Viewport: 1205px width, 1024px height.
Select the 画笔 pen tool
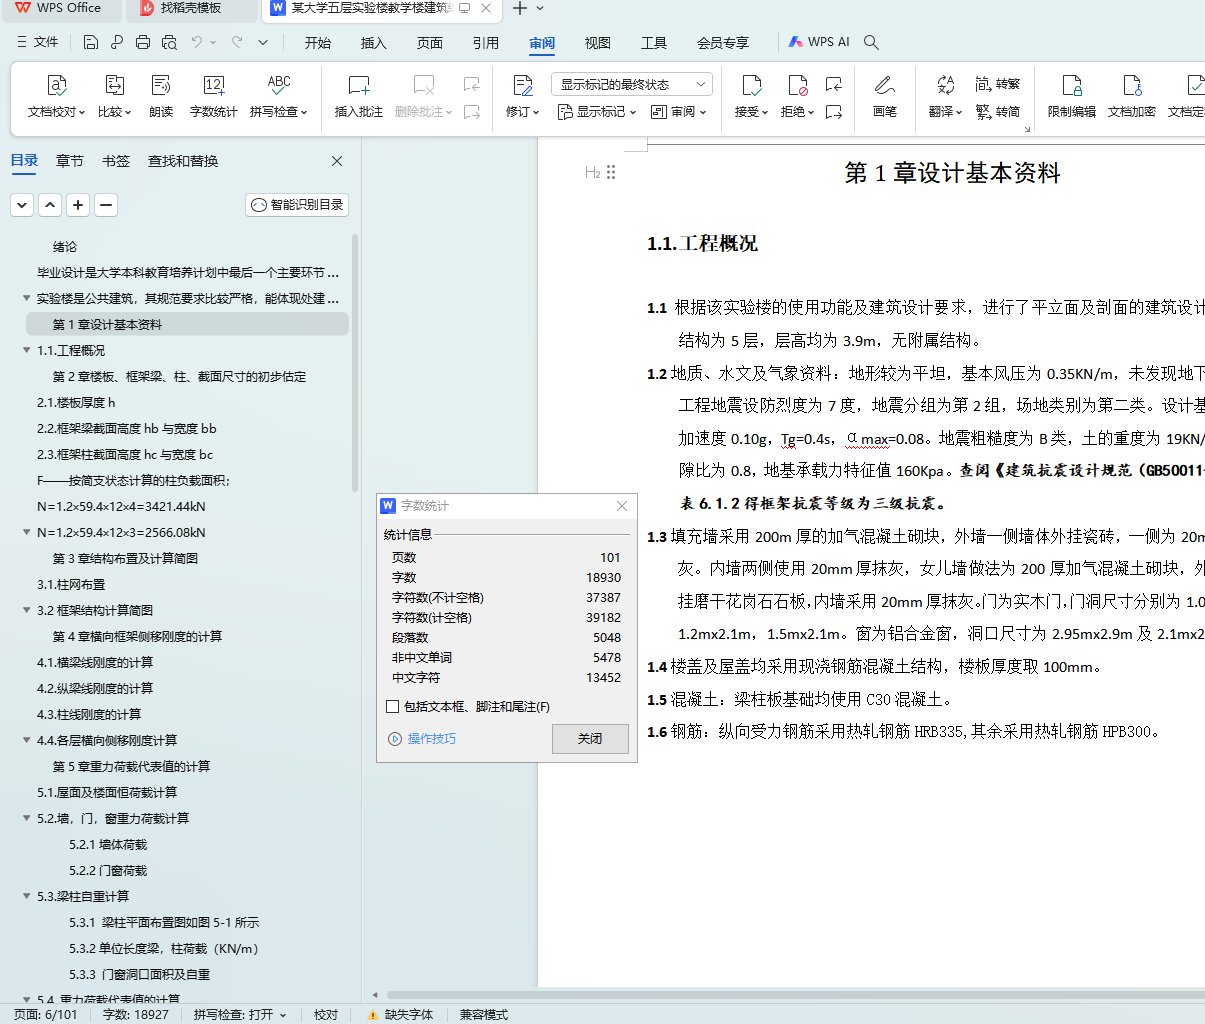pyautogui.click(x=885, y=96)
